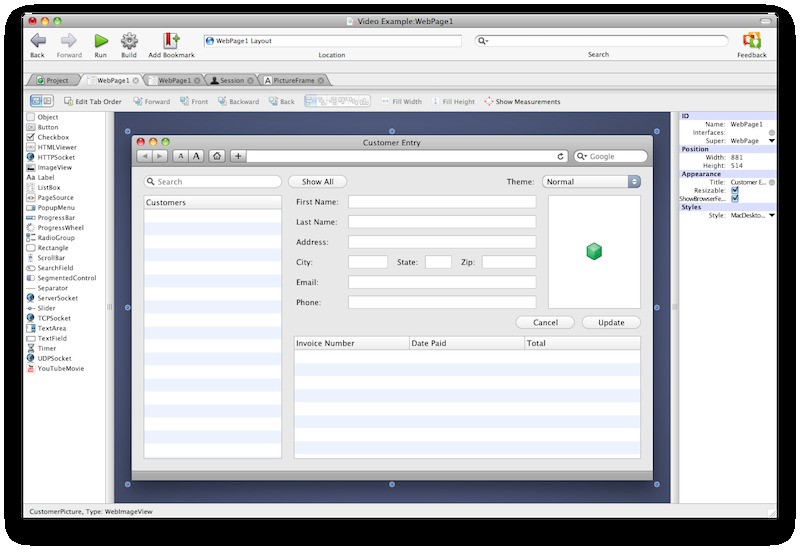Open the Theme Normal popup menu

point(591,182)
